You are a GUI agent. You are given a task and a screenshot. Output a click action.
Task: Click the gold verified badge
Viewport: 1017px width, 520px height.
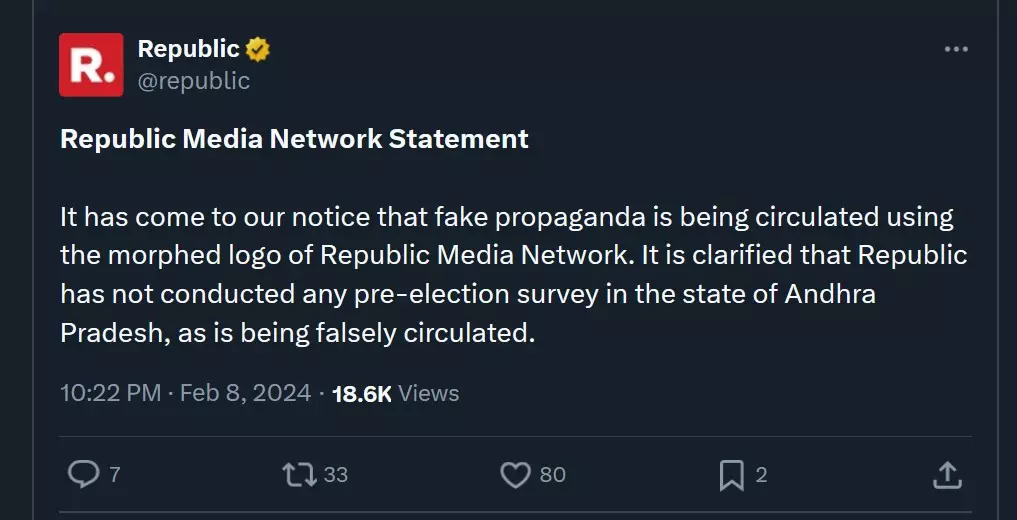coord(258,49)
